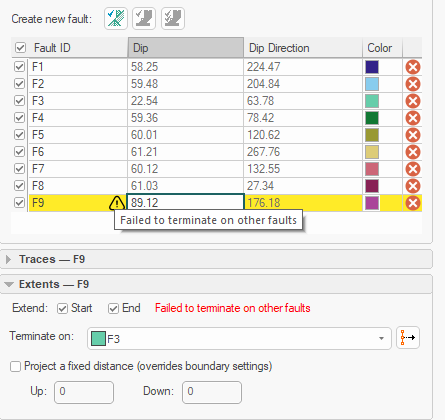
Task: Click first Create new fault icon
Action: tap(116, 18)
